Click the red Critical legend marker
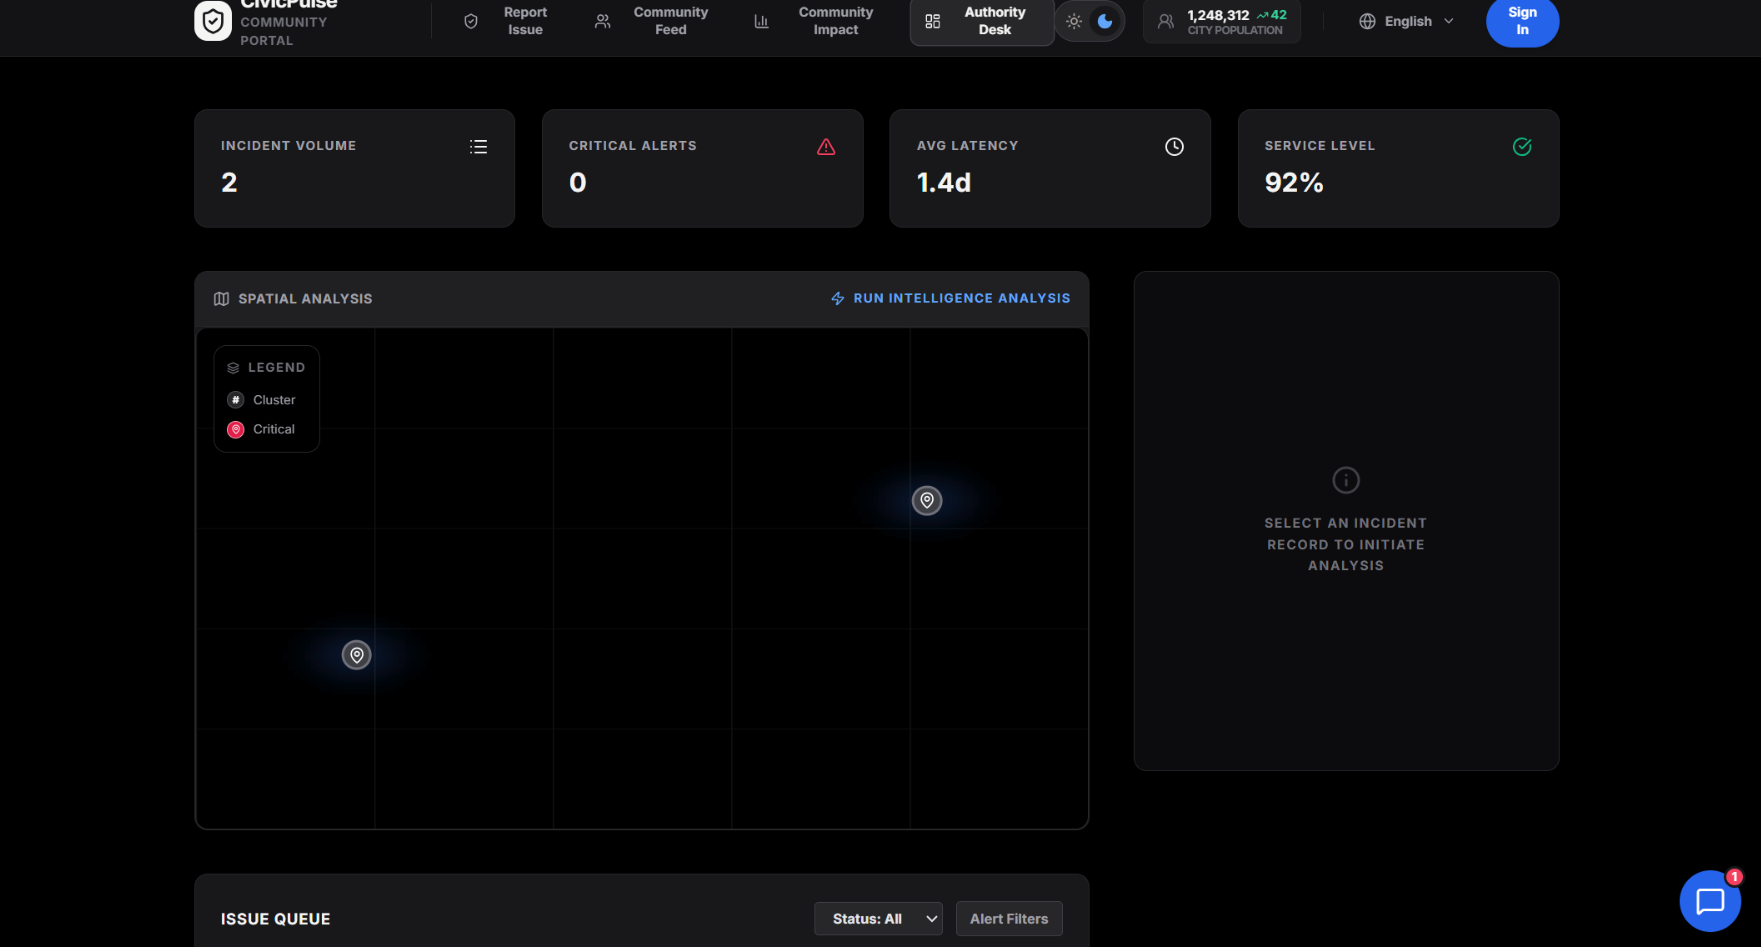Image resolution: width=1761 pixels, height=947 pixels. 236,430
